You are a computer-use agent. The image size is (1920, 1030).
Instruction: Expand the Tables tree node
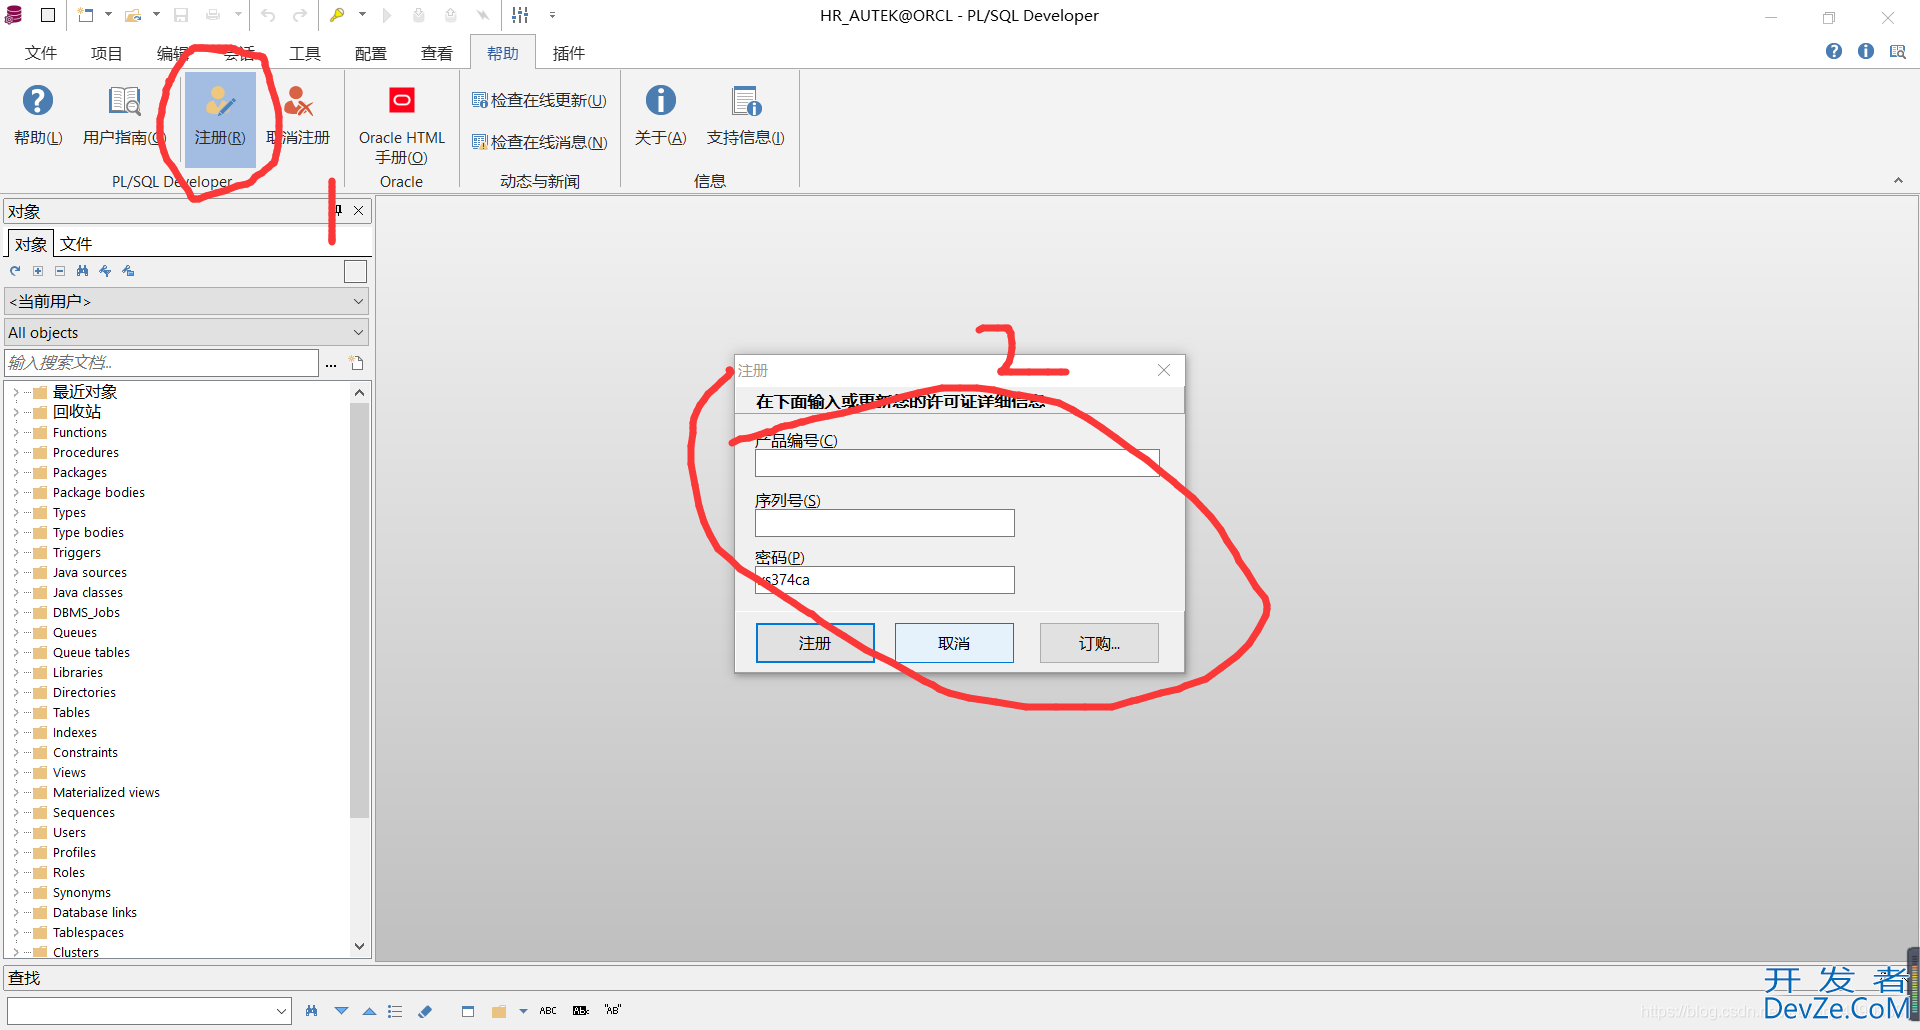(15, 712)
